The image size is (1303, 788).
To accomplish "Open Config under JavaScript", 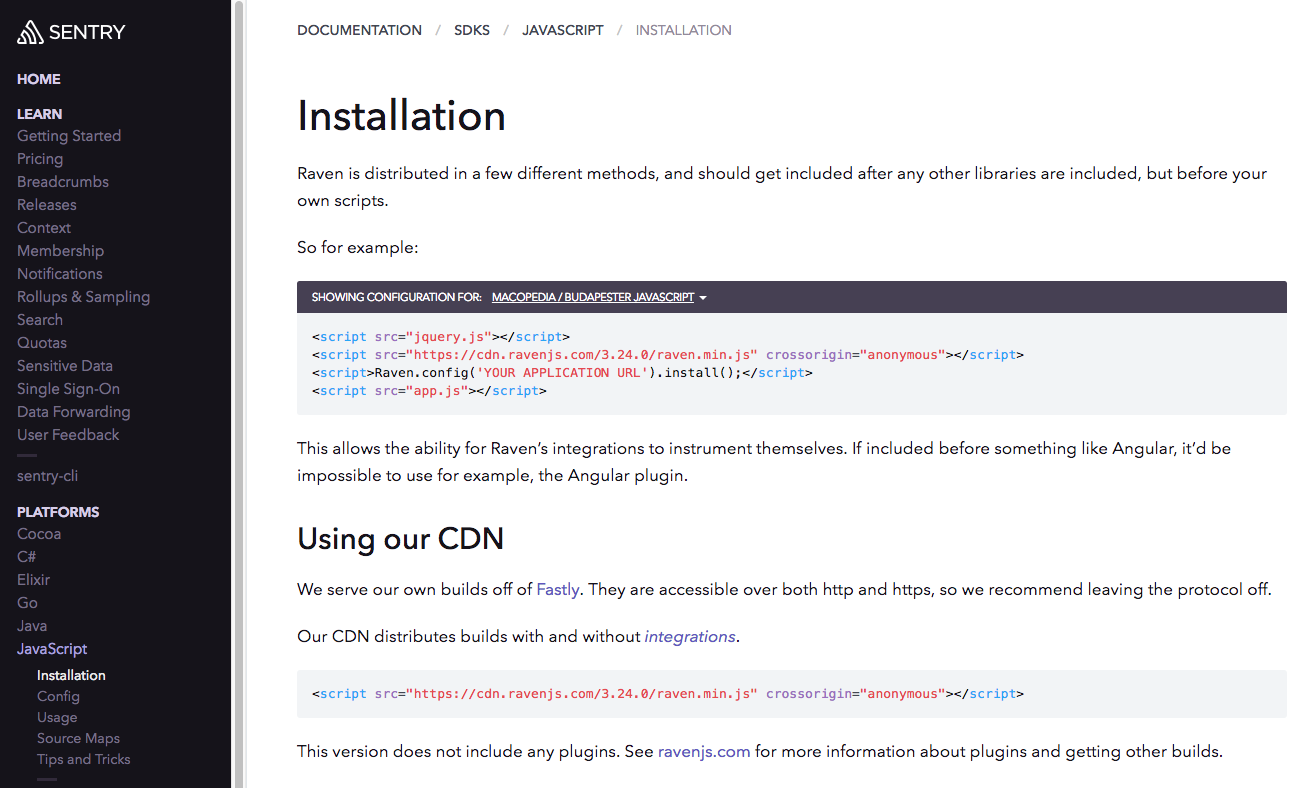I will [58, 697].
